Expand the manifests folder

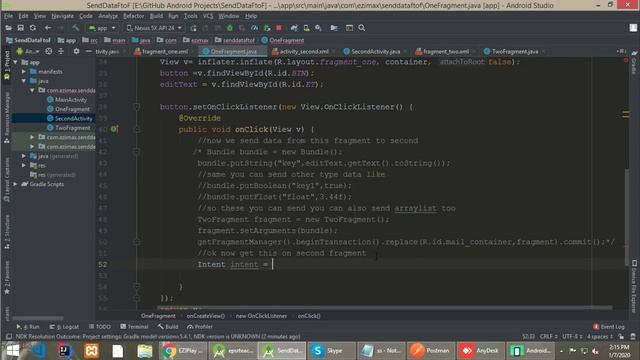[24, 71]
